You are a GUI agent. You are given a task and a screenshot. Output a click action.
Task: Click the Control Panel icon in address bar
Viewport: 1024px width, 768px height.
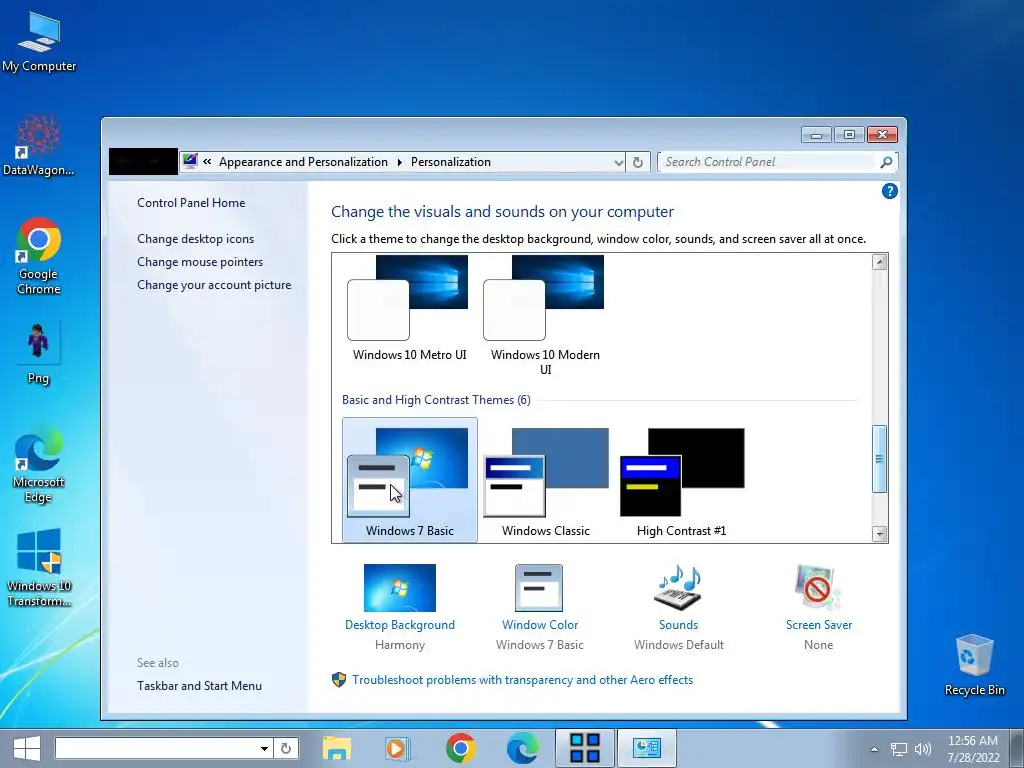190,161
